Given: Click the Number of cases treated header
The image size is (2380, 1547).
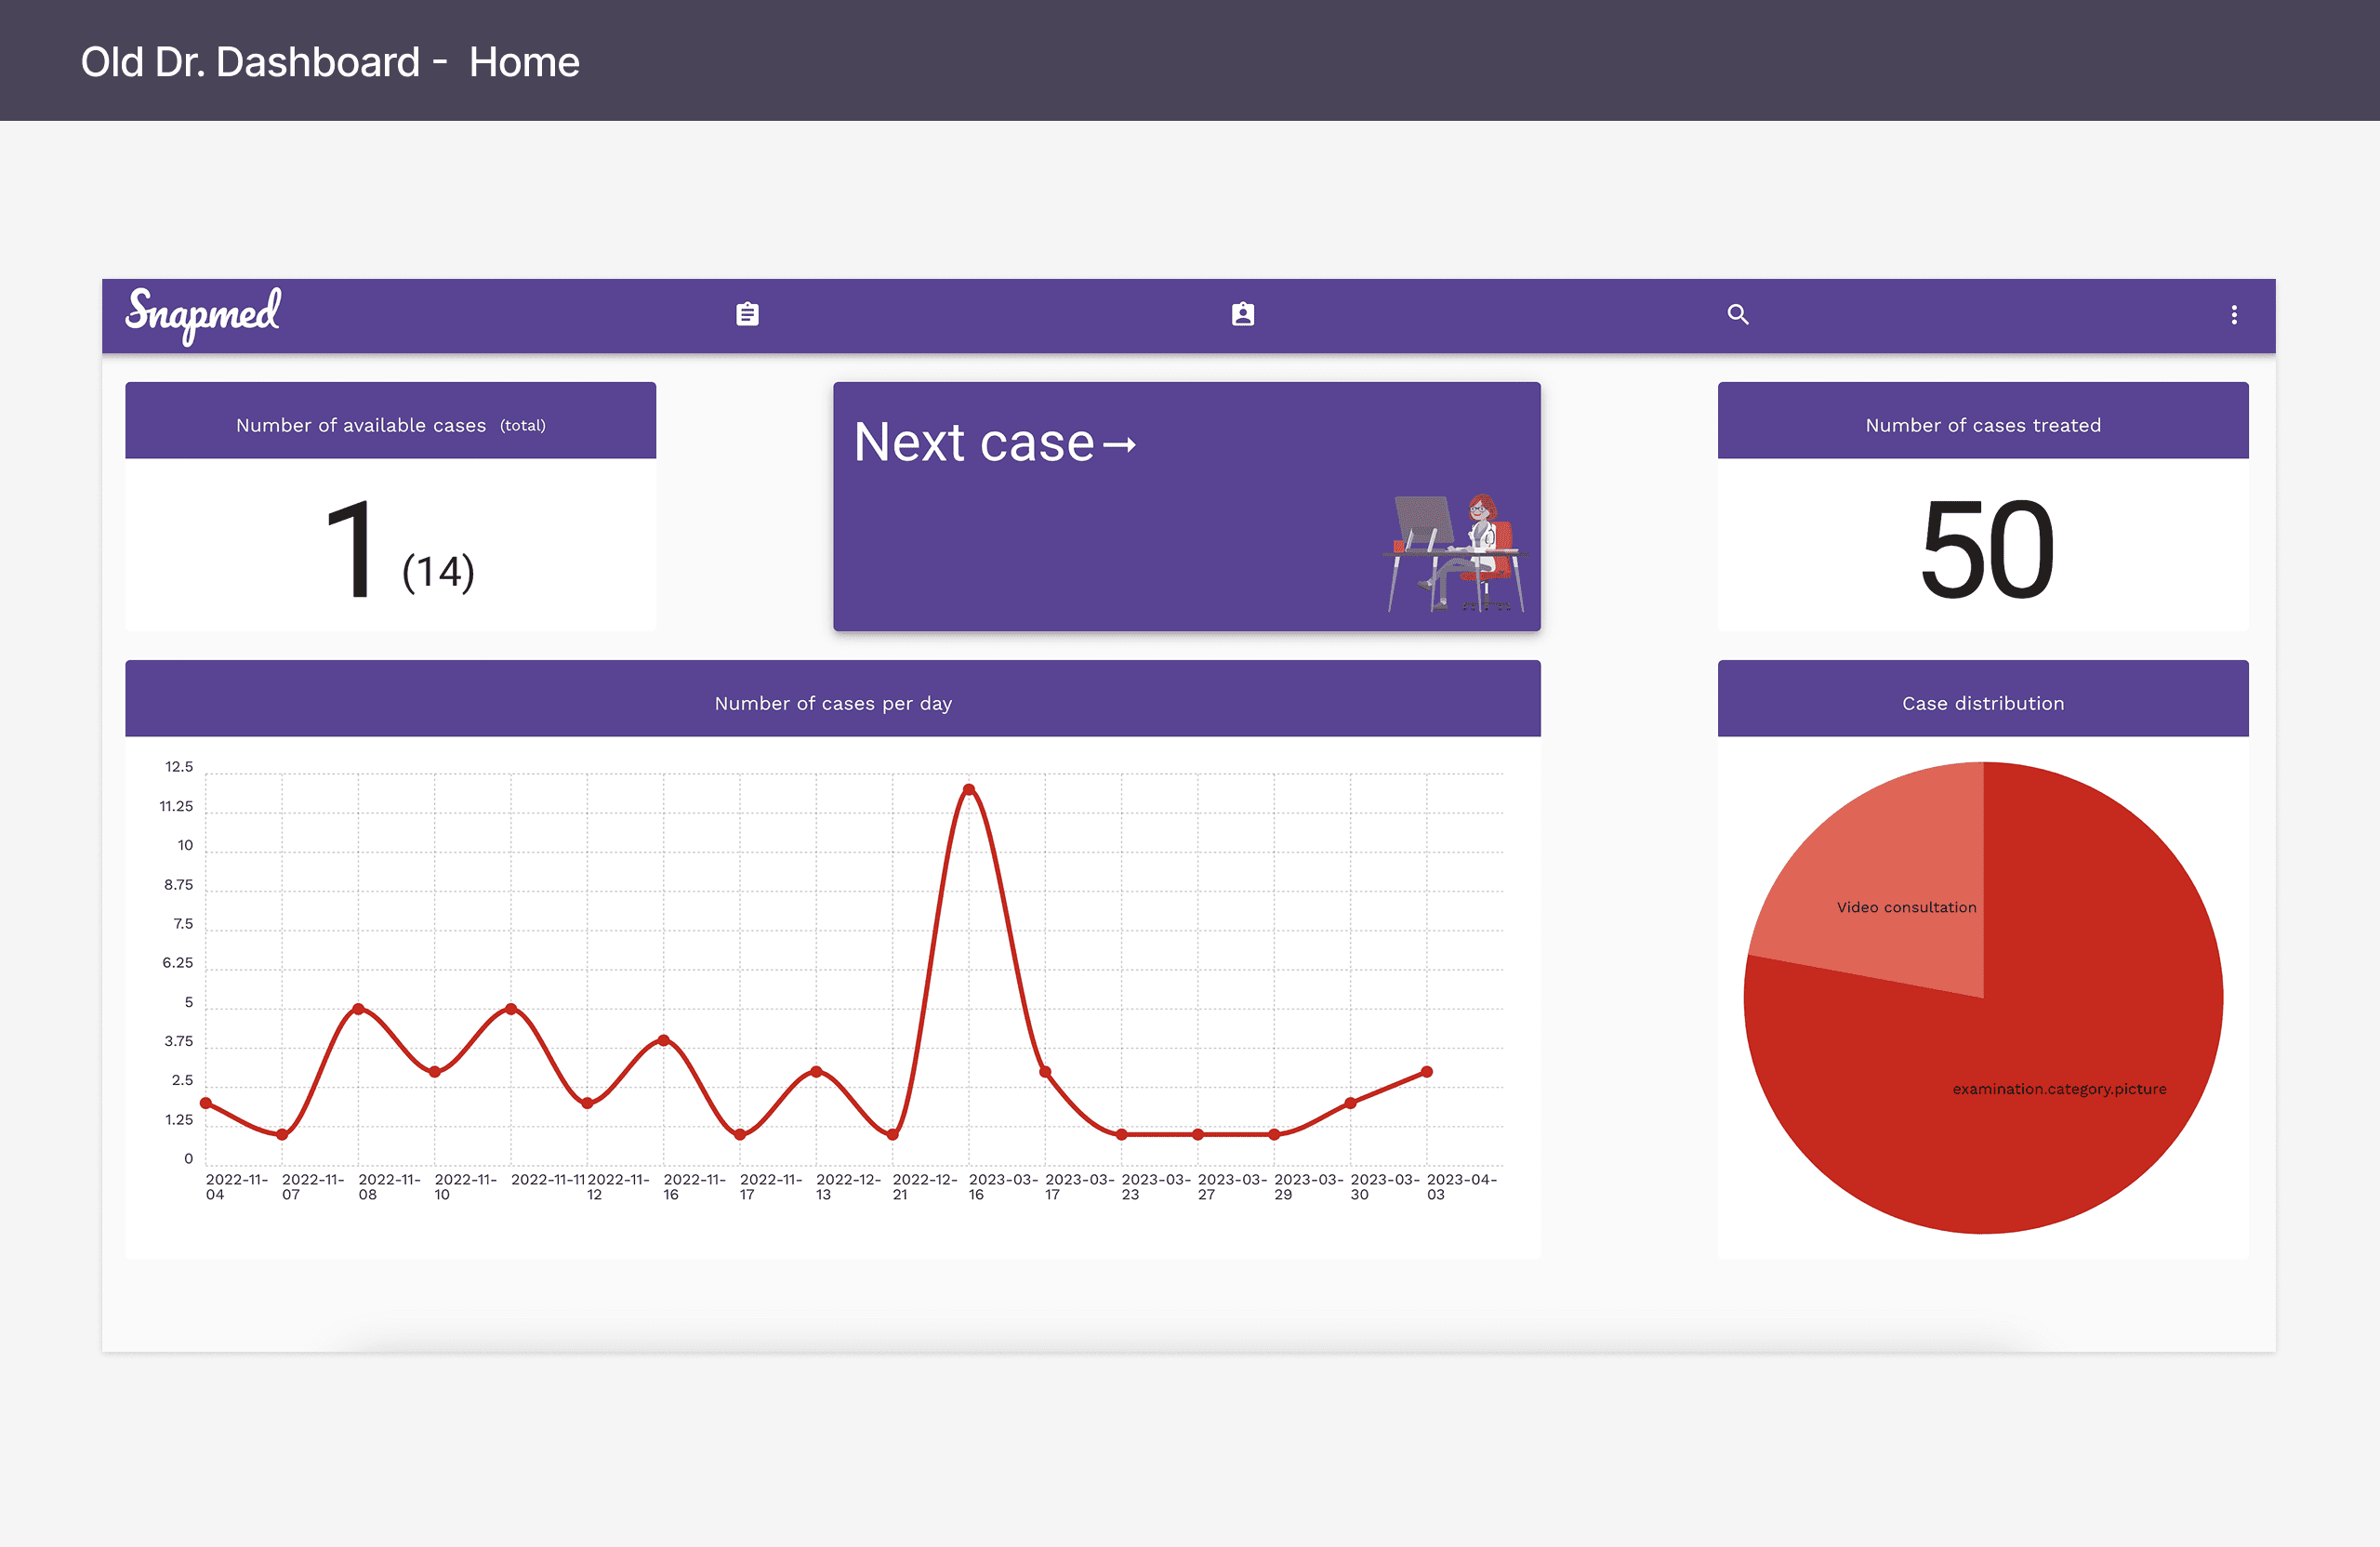Looking at the screenshot, I should pyautogui.click(x=1982, y=425).
